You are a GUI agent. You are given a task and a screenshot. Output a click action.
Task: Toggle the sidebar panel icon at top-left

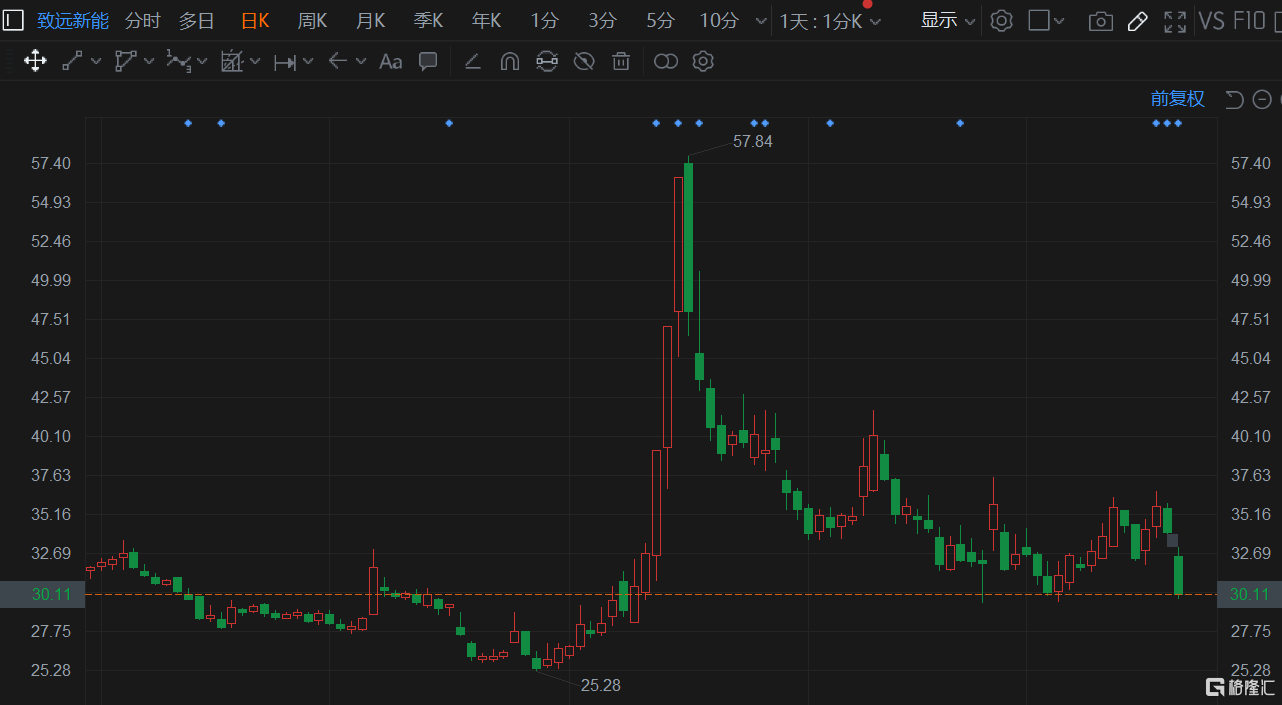point(13,20)
